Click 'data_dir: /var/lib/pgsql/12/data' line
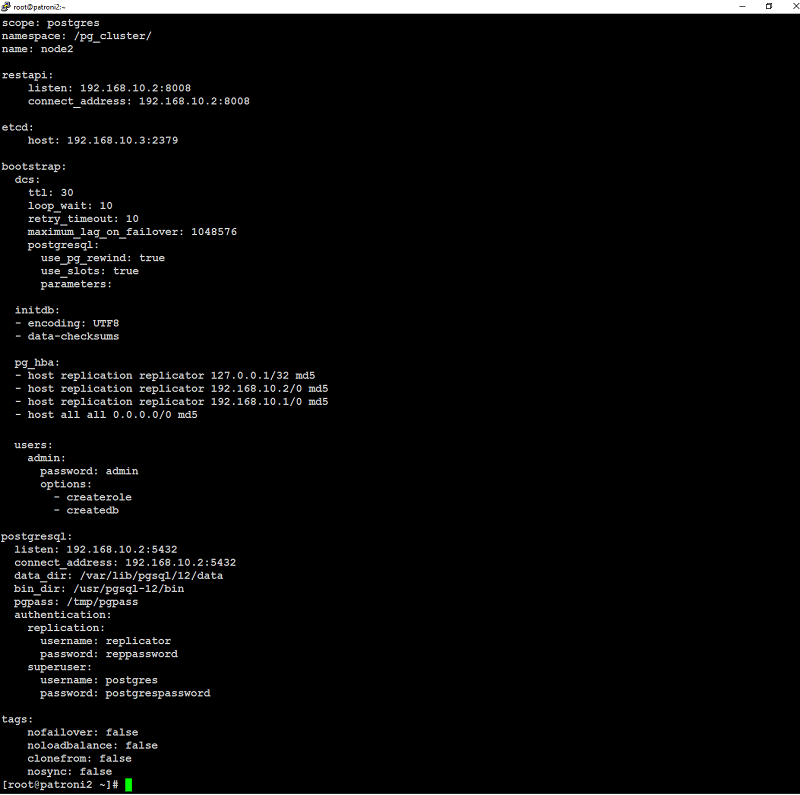The width and height of the screenshot is (800, 795). tap(119, 576)
